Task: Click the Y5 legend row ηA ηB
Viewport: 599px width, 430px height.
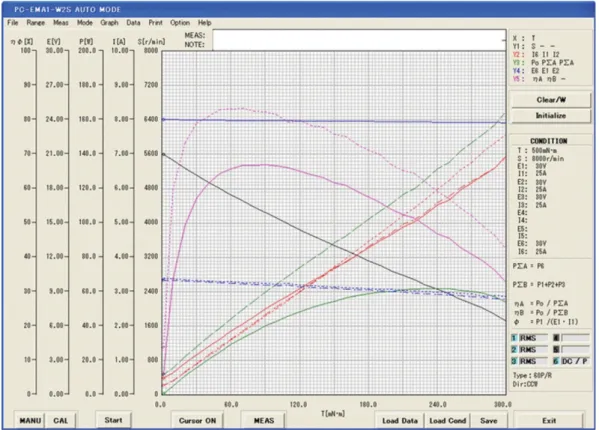Action: [539, 79]
